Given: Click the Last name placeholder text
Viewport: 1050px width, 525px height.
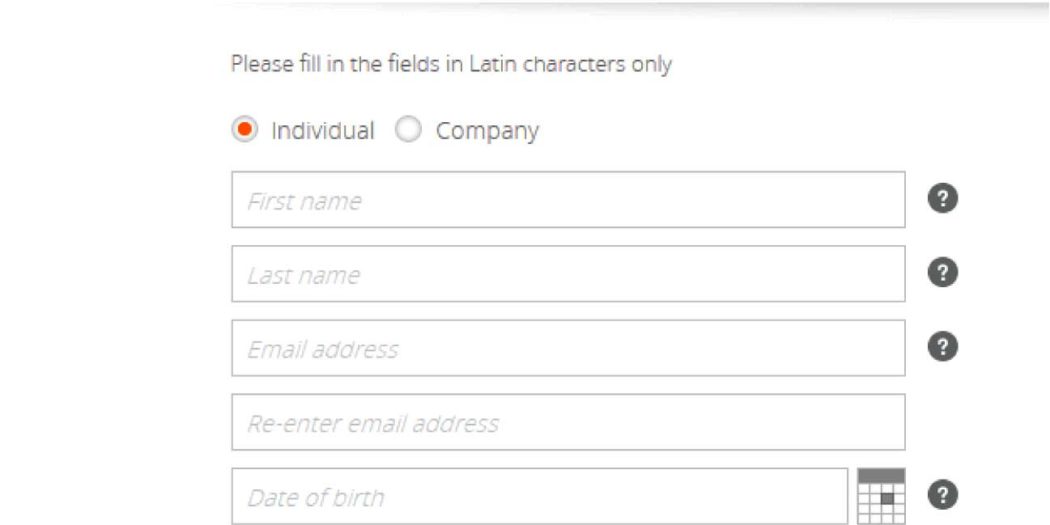Looking at the screenshot, I should [x=303, y=275].
